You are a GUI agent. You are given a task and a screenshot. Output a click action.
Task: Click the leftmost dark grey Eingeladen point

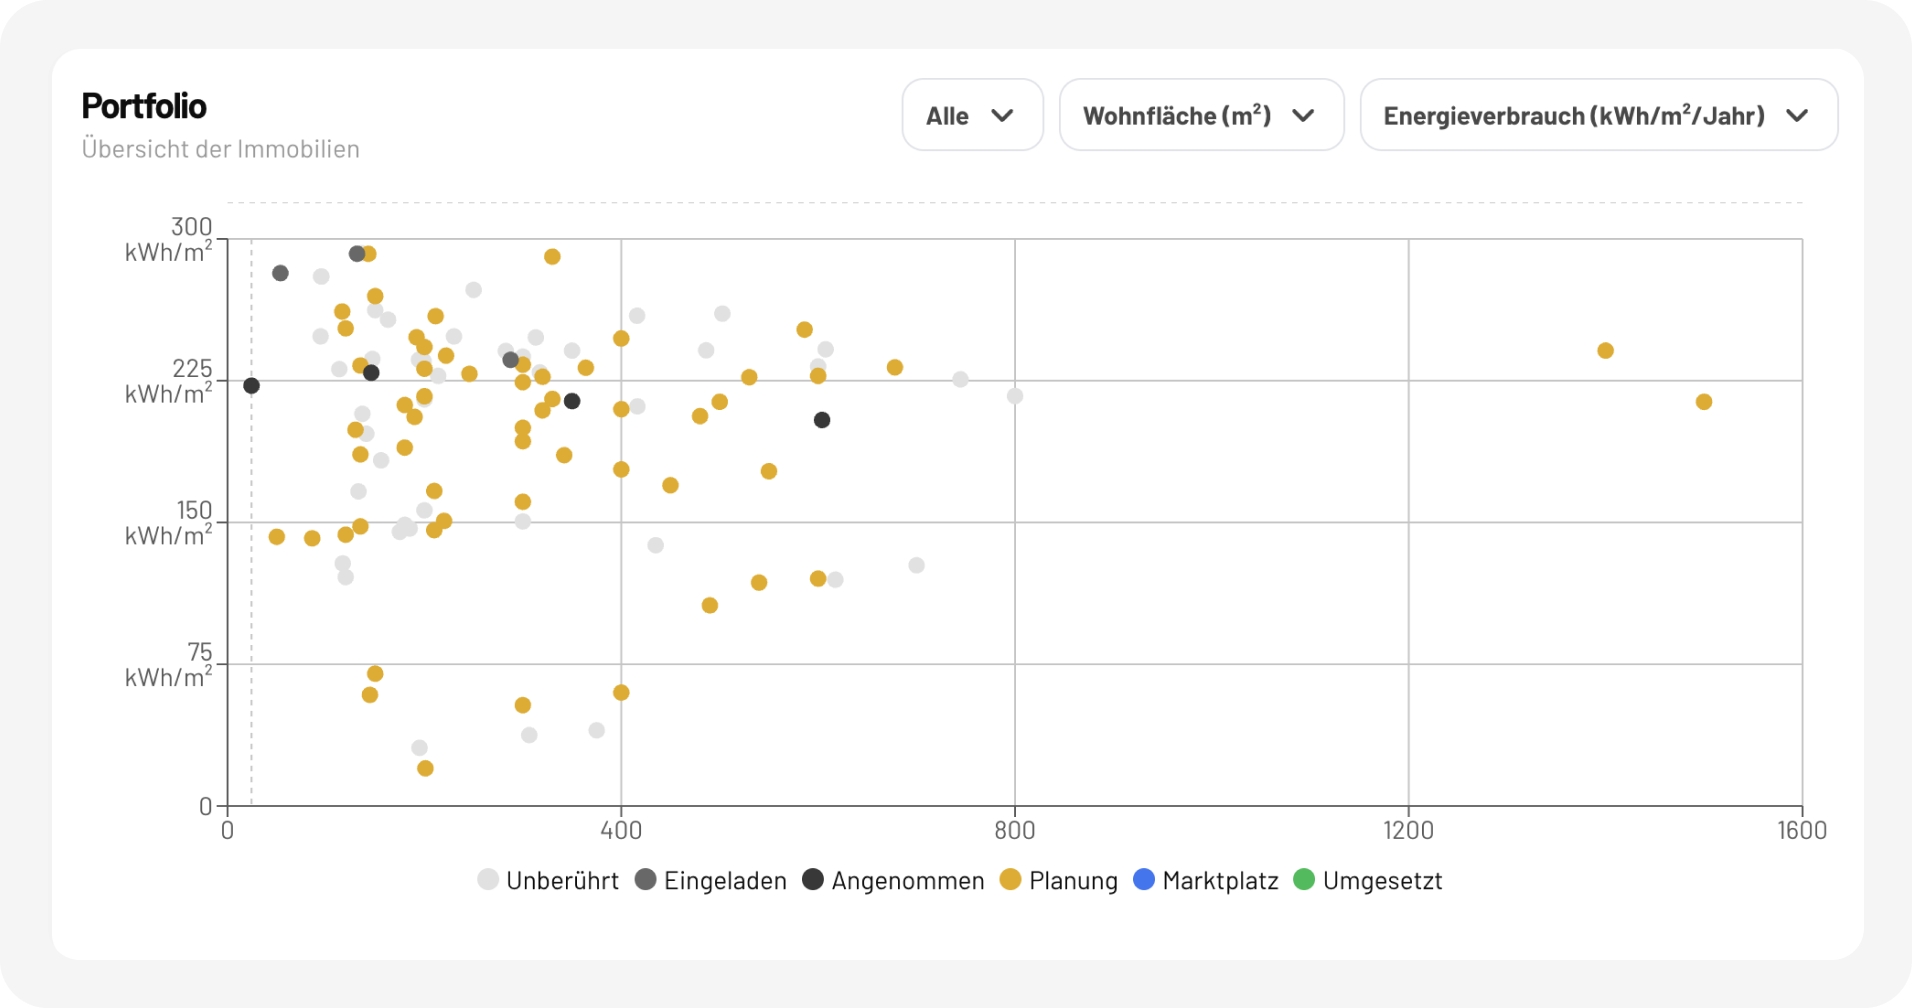280,273
